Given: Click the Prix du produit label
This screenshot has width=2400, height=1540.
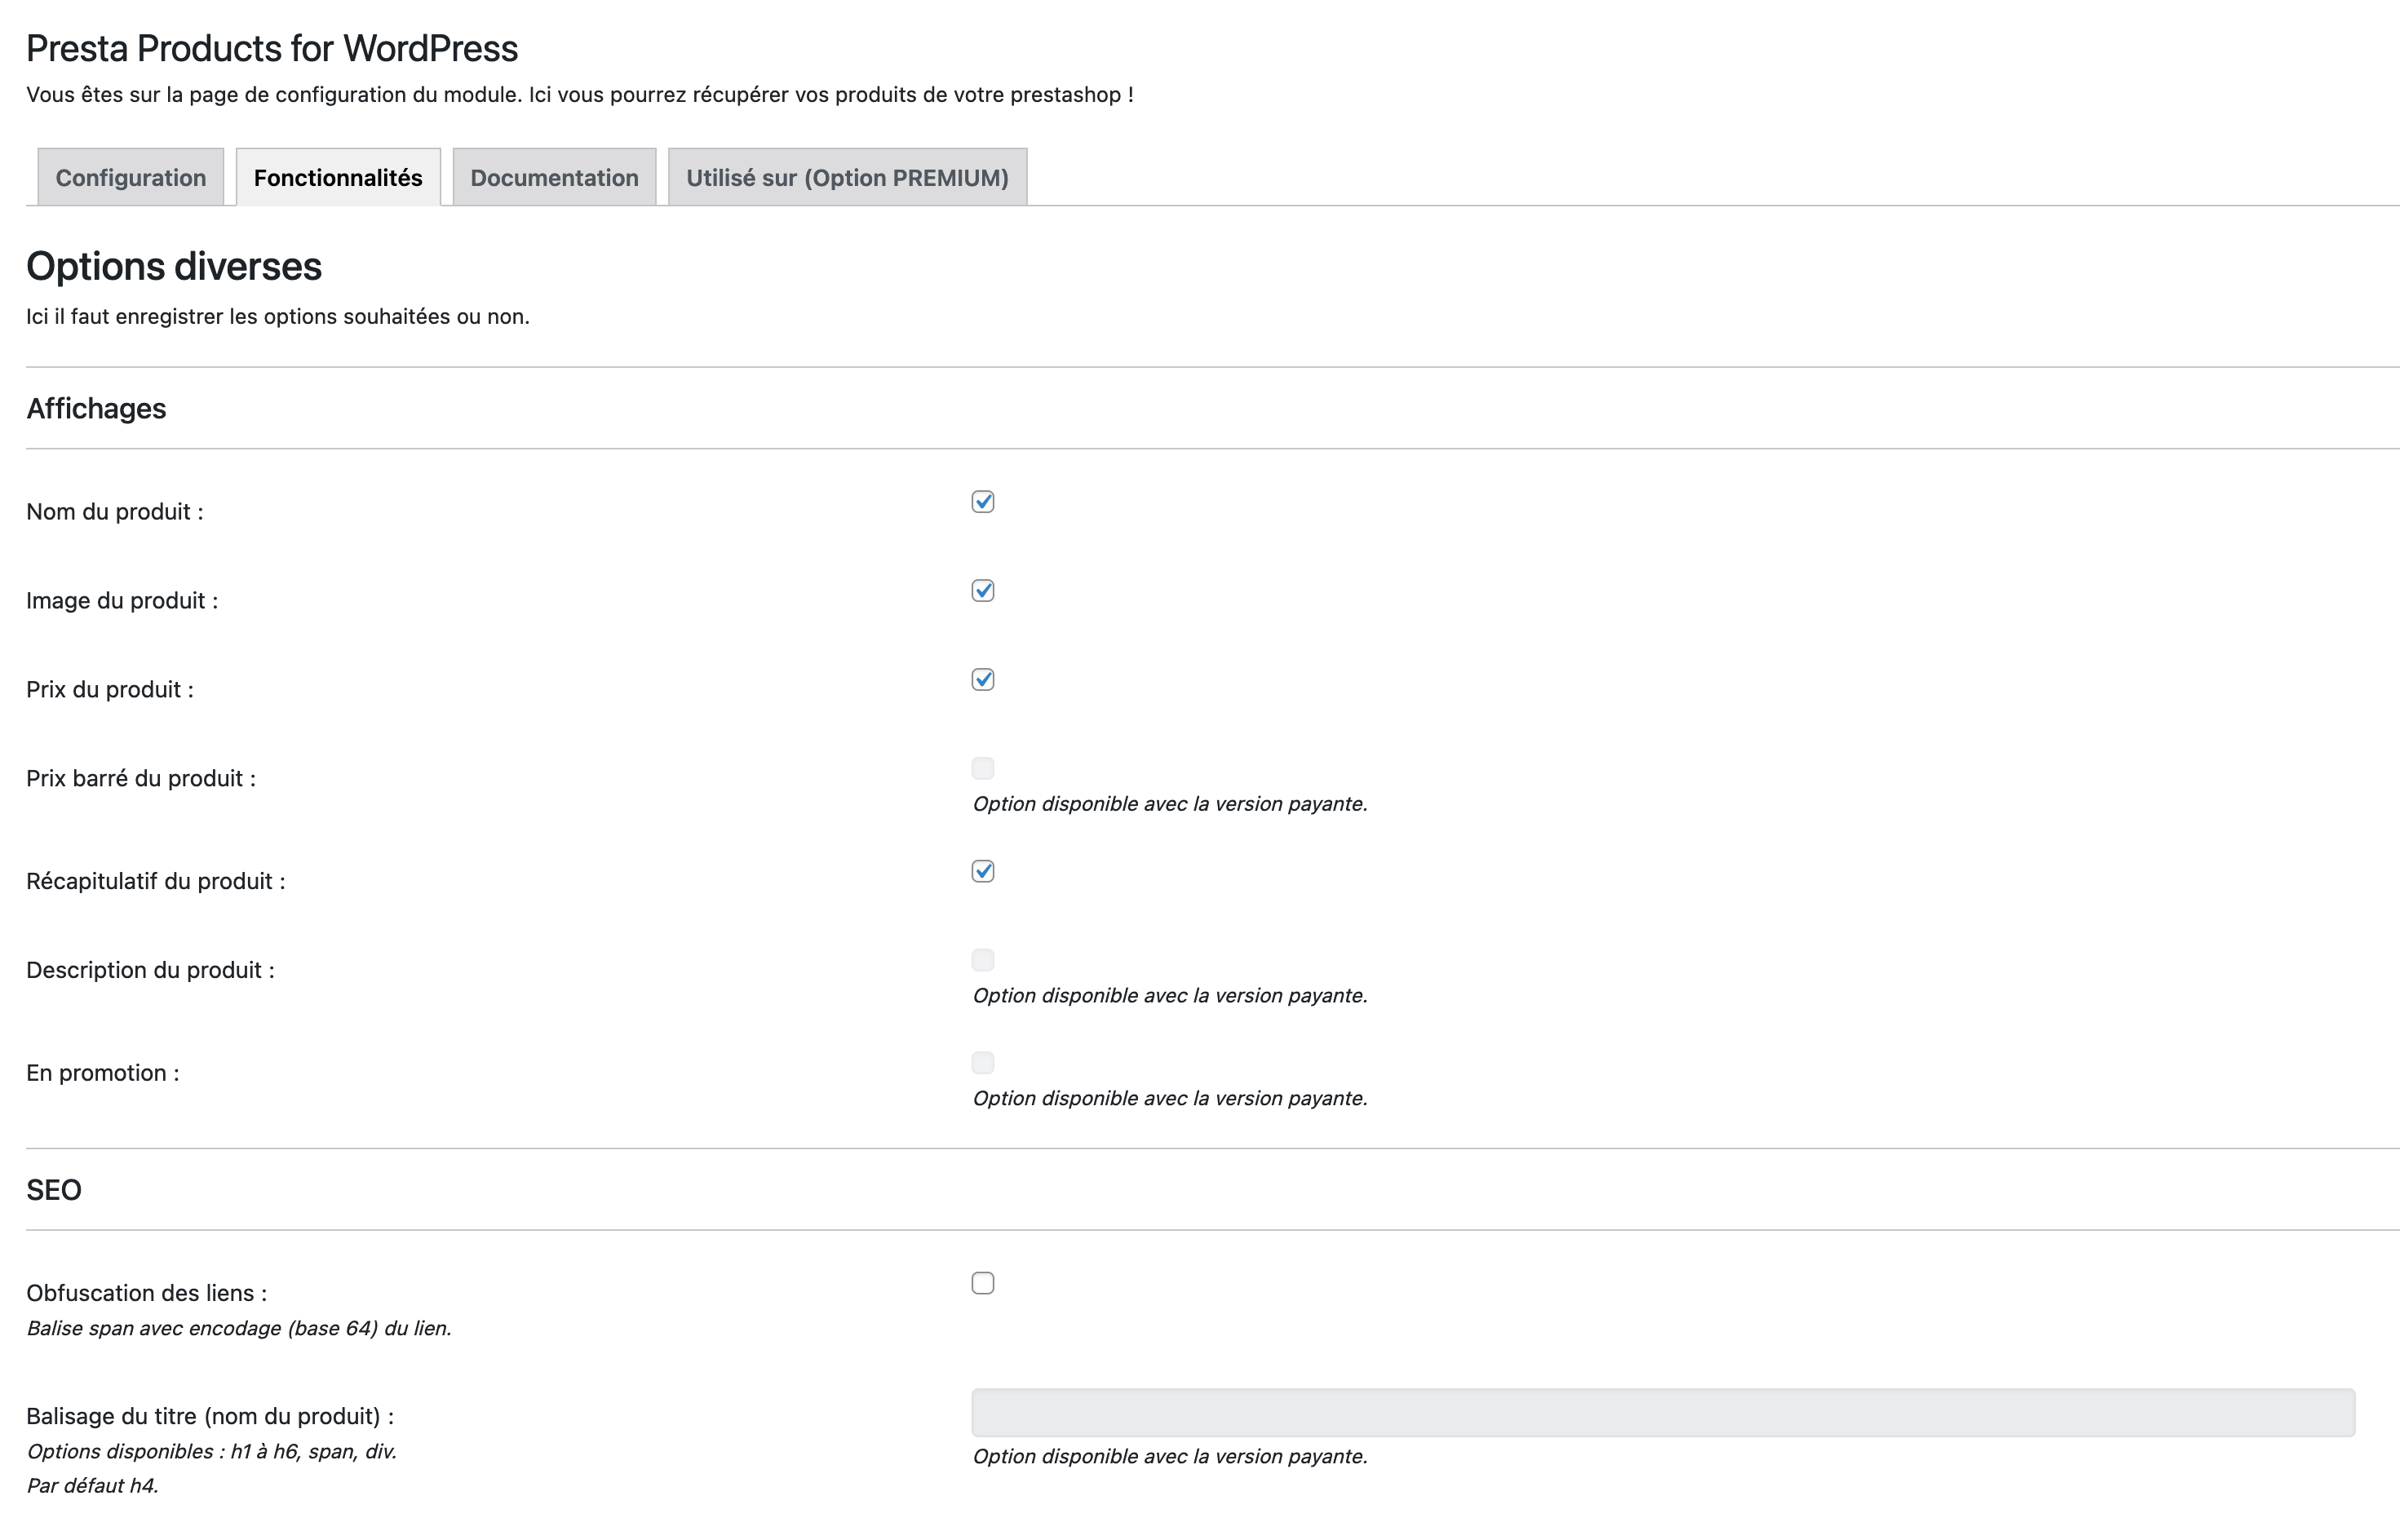Looking at the screenshot, I should pyautogui.click(x=110, y=690).
